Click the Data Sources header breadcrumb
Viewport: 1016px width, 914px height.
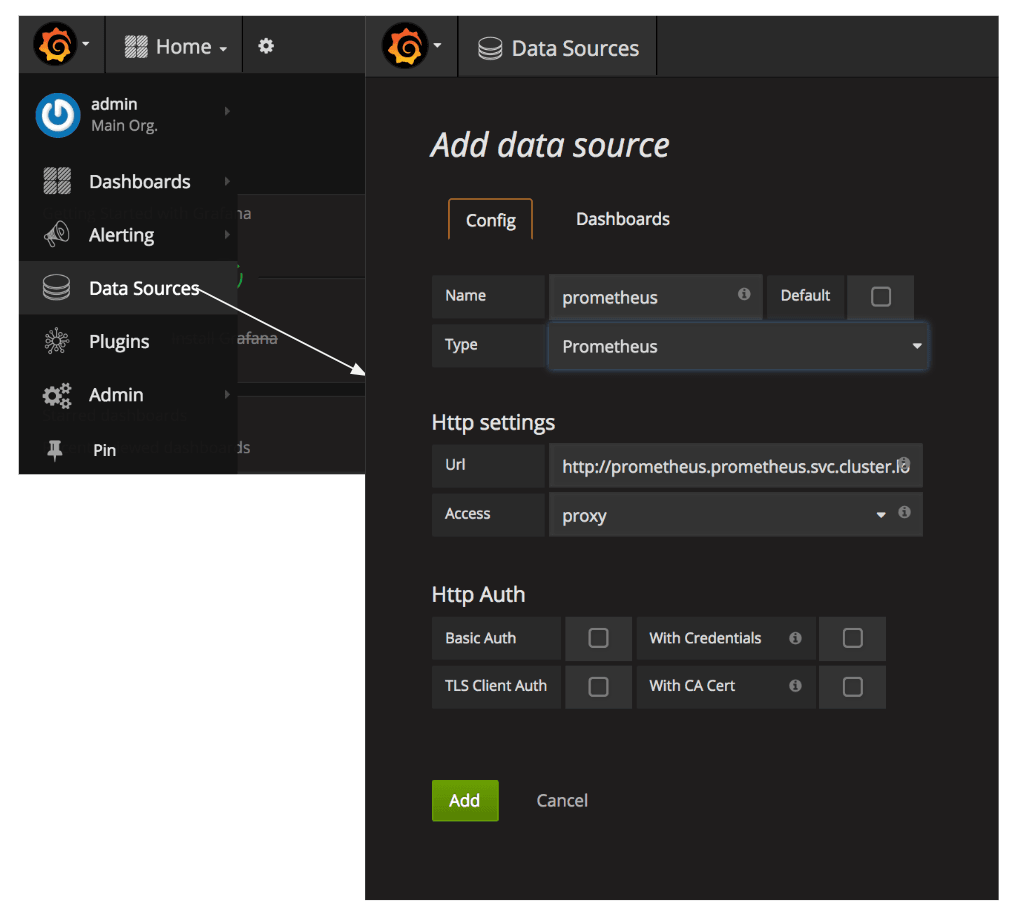coord(558,49)
